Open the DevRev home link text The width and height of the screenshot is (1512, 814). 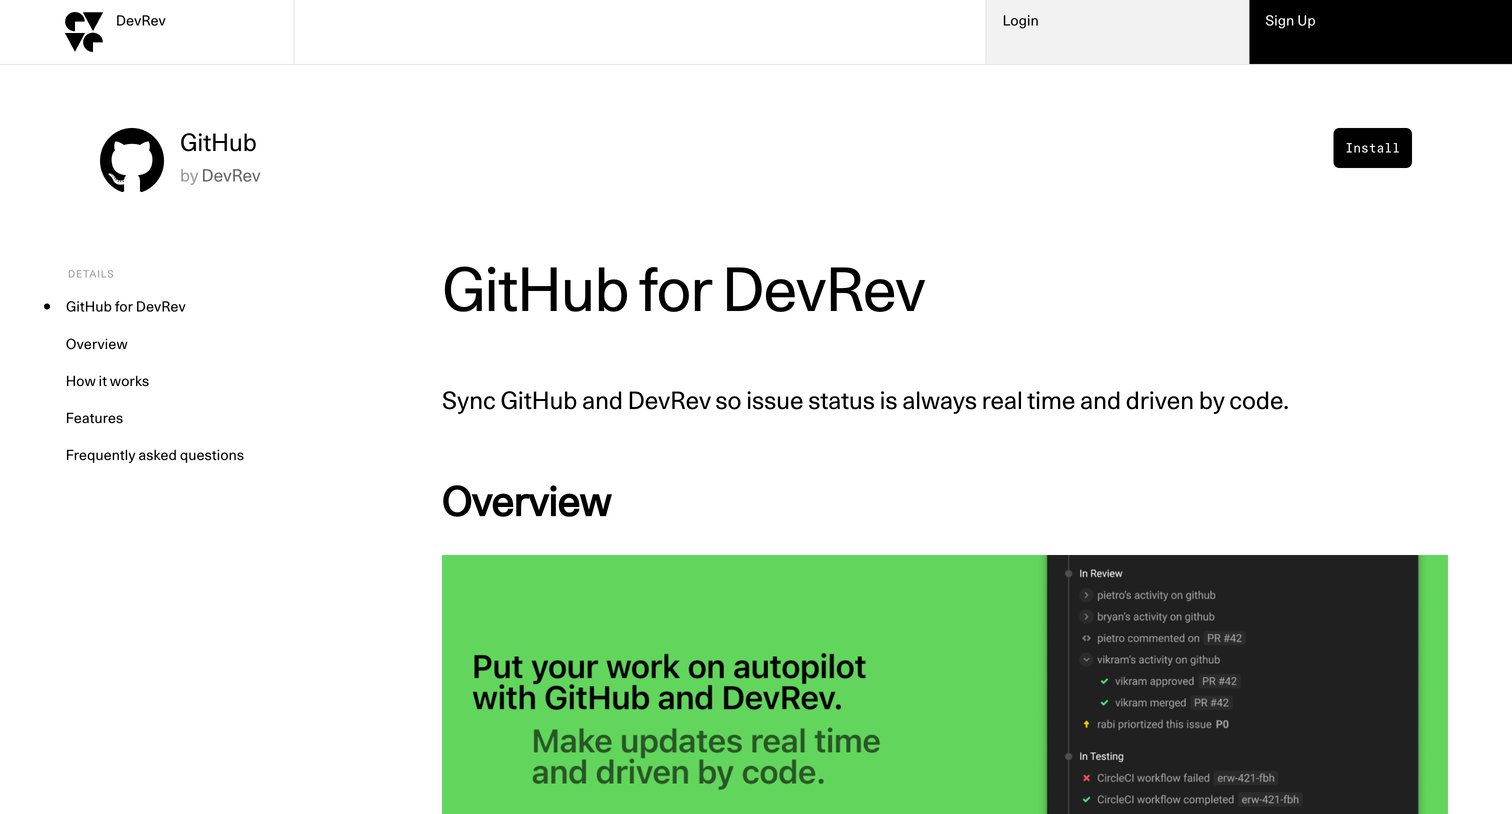click(141, 21)
